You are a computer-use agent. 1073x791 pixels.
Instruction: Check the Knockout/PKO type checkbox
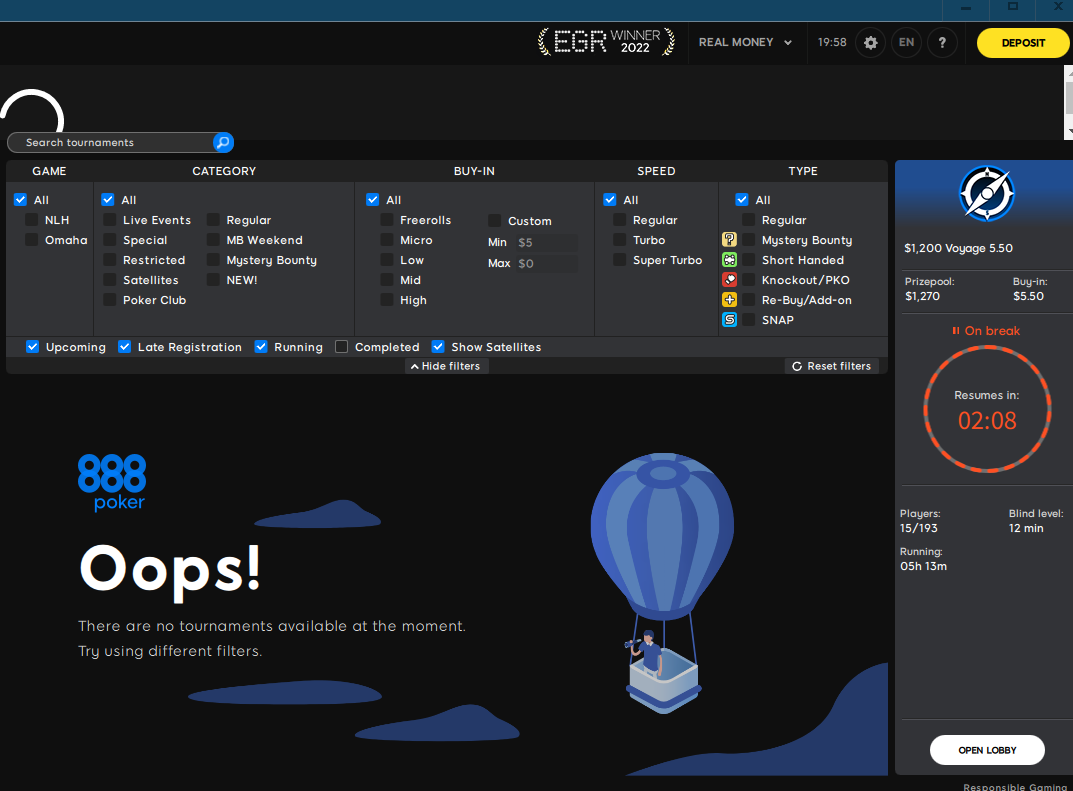[749, 280]
